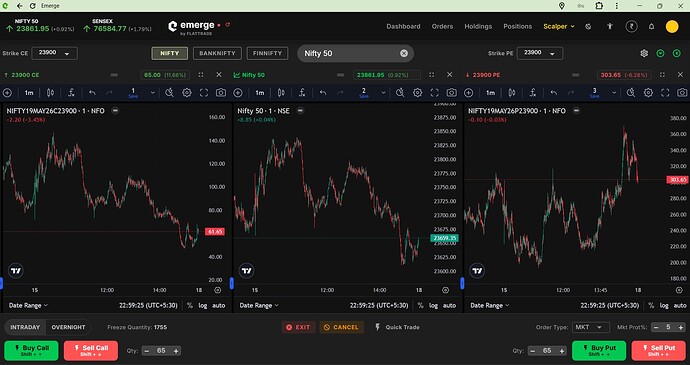
Task: Click the Buy Call button
Action: coord(31,350)
